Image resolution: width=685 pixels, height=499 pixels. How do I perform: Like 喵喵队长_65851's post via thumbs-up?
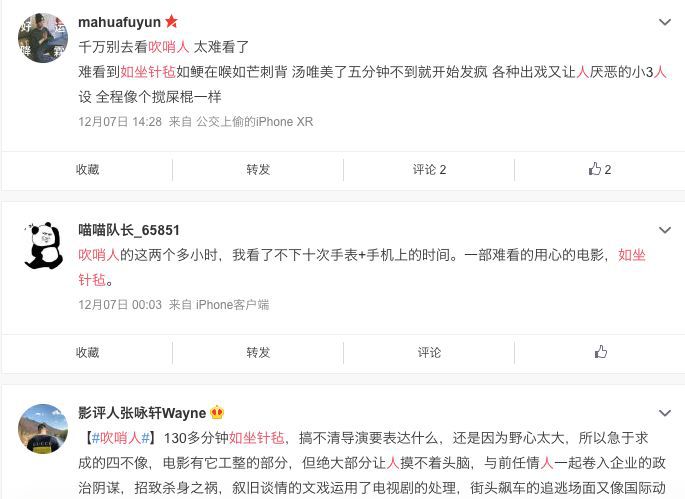pos(601,352)
